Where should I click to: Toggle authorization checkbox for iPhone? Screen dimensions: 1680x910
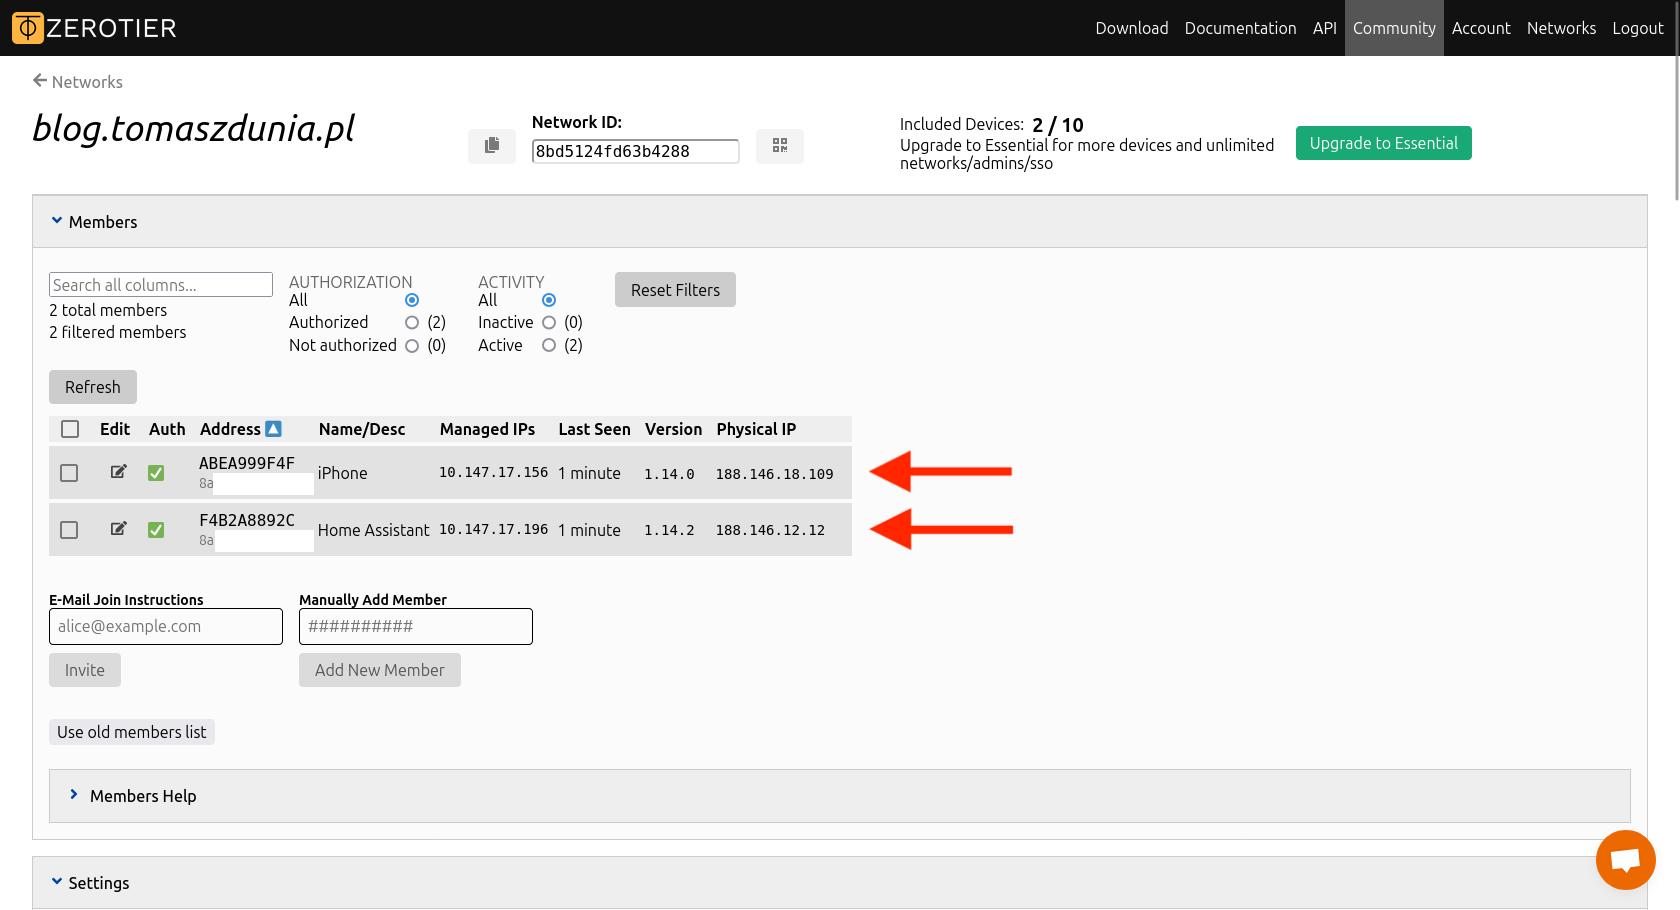(156, 473)
